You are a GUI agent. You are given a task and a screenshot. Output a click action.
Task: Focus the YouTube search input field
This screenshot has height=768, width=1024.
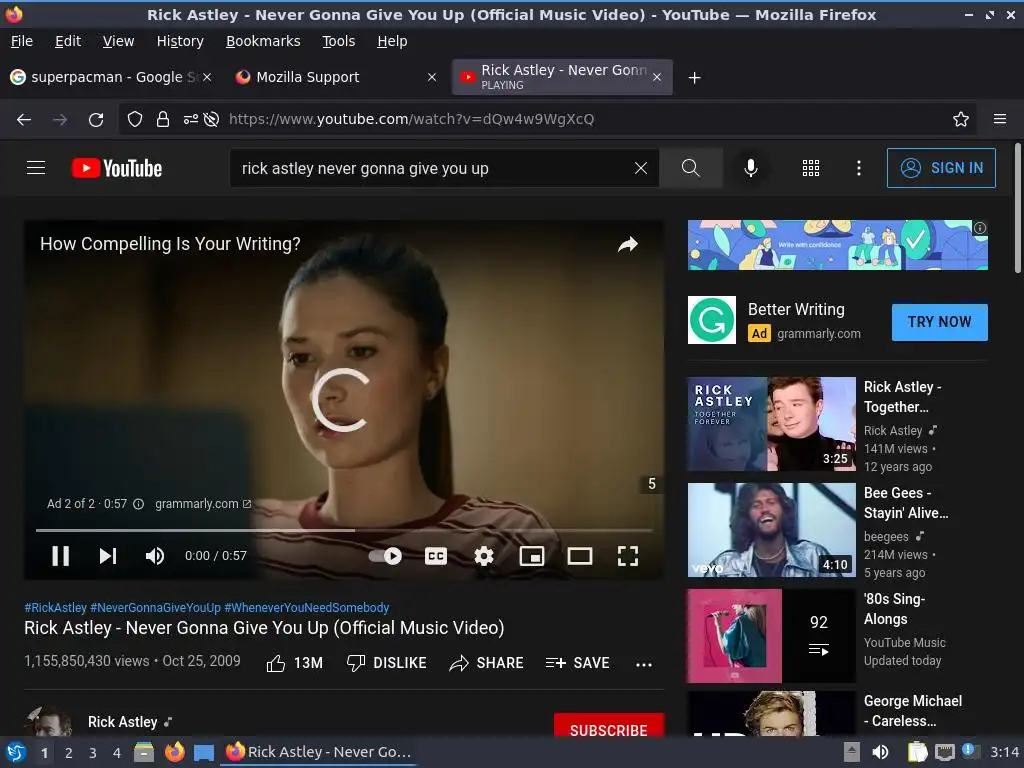[431, 168]
